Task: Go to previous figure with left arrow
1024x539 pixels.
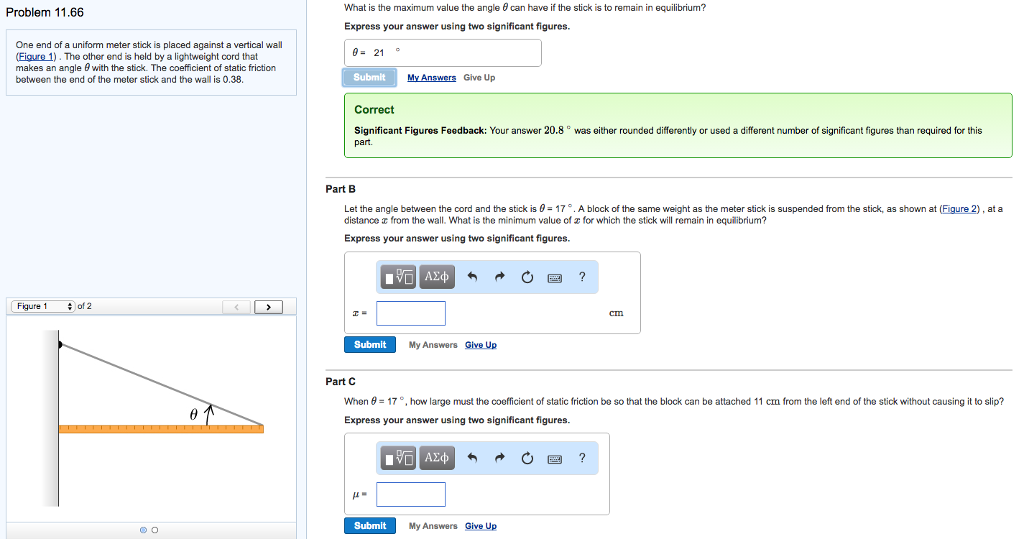Action: click(236, 307)
